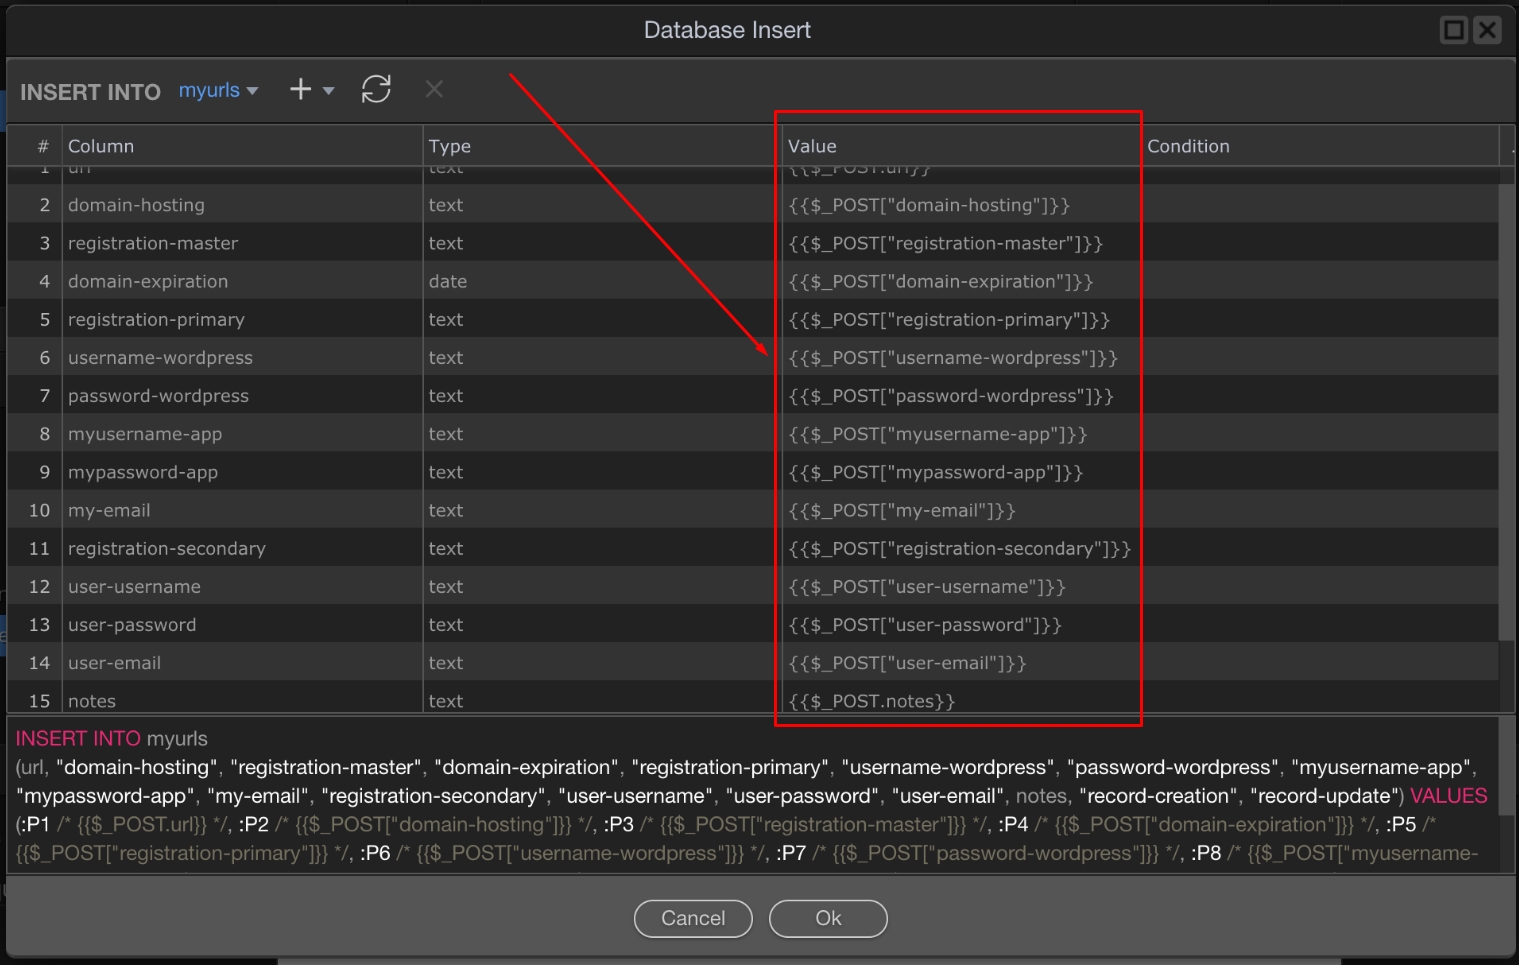
Task: Select the username-wordpress value cell
Action: pyautogui.click(x=952, y=358)
